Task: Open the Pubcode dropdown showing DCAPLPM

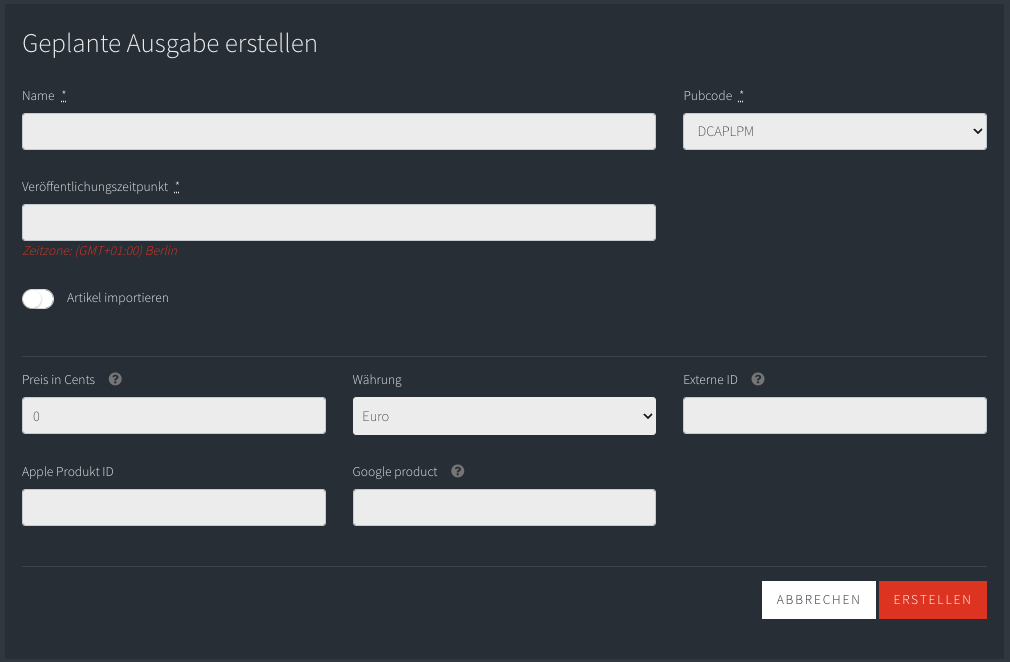Action: (x=835, y=131)
